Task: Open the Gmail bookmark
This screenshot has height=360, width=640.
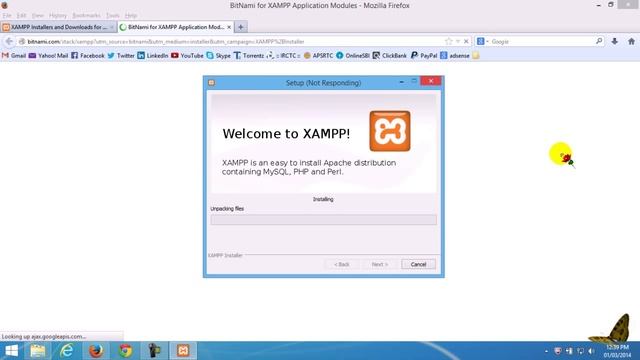Action: pos(14,56)
